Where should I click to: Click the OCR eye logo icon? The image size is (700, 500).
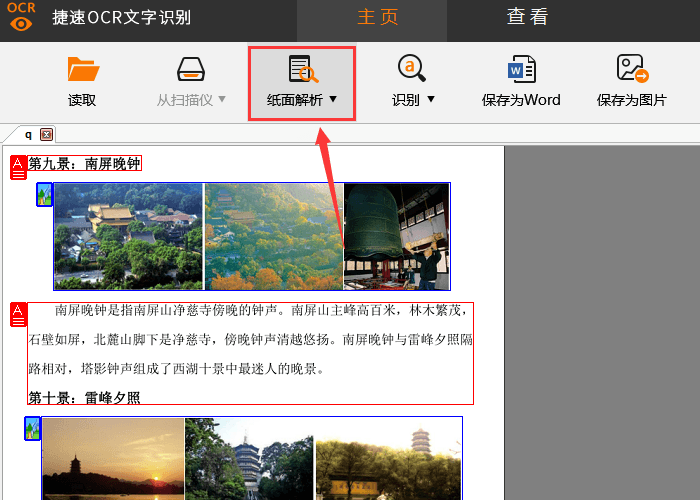pyautogui.click(x=21, y=17)
